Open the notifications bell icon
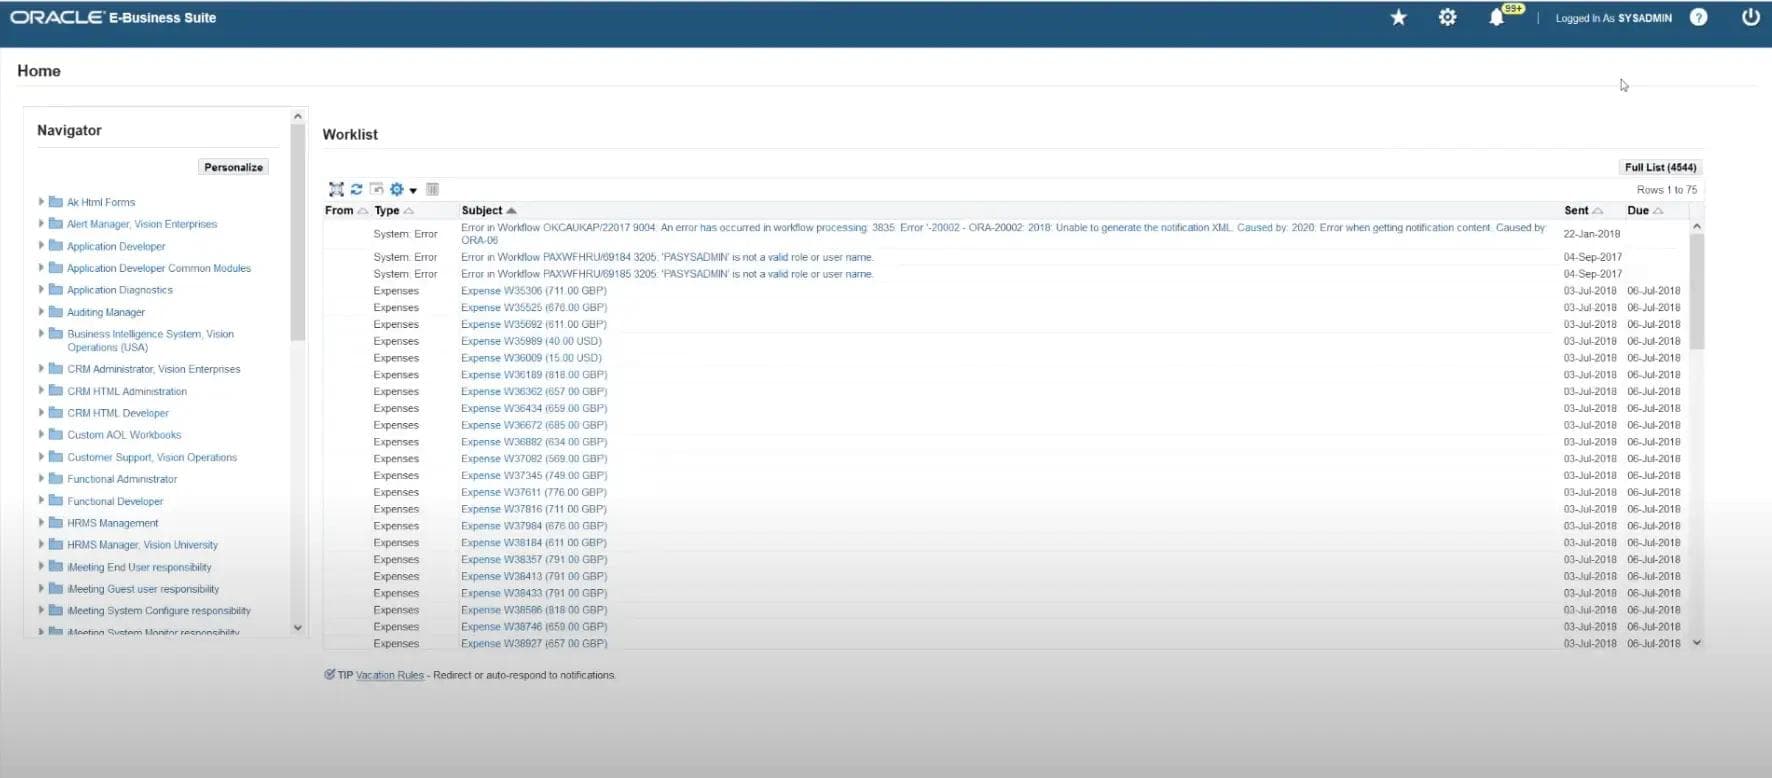This screenshot has height=778, width=1772. pyautogui.click(x=1496, y=18)
